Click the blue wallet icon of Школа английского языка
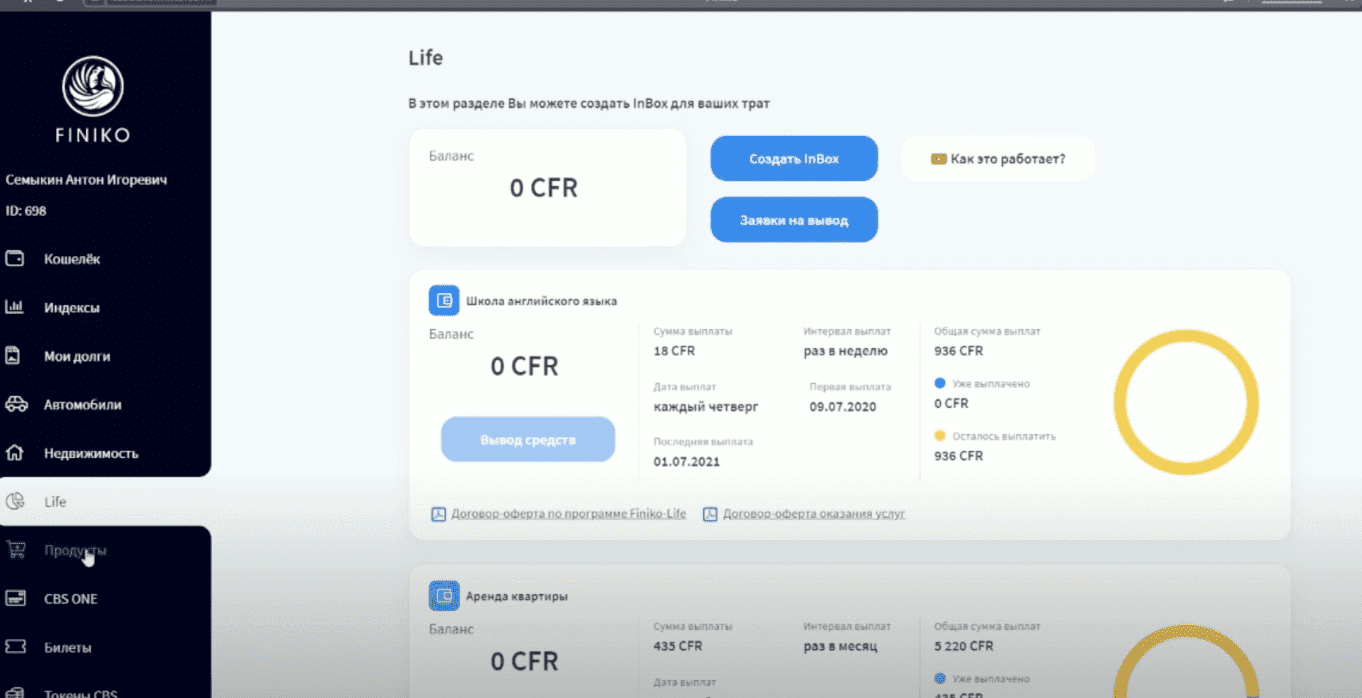1362x698 pixels. coord(444,300)
